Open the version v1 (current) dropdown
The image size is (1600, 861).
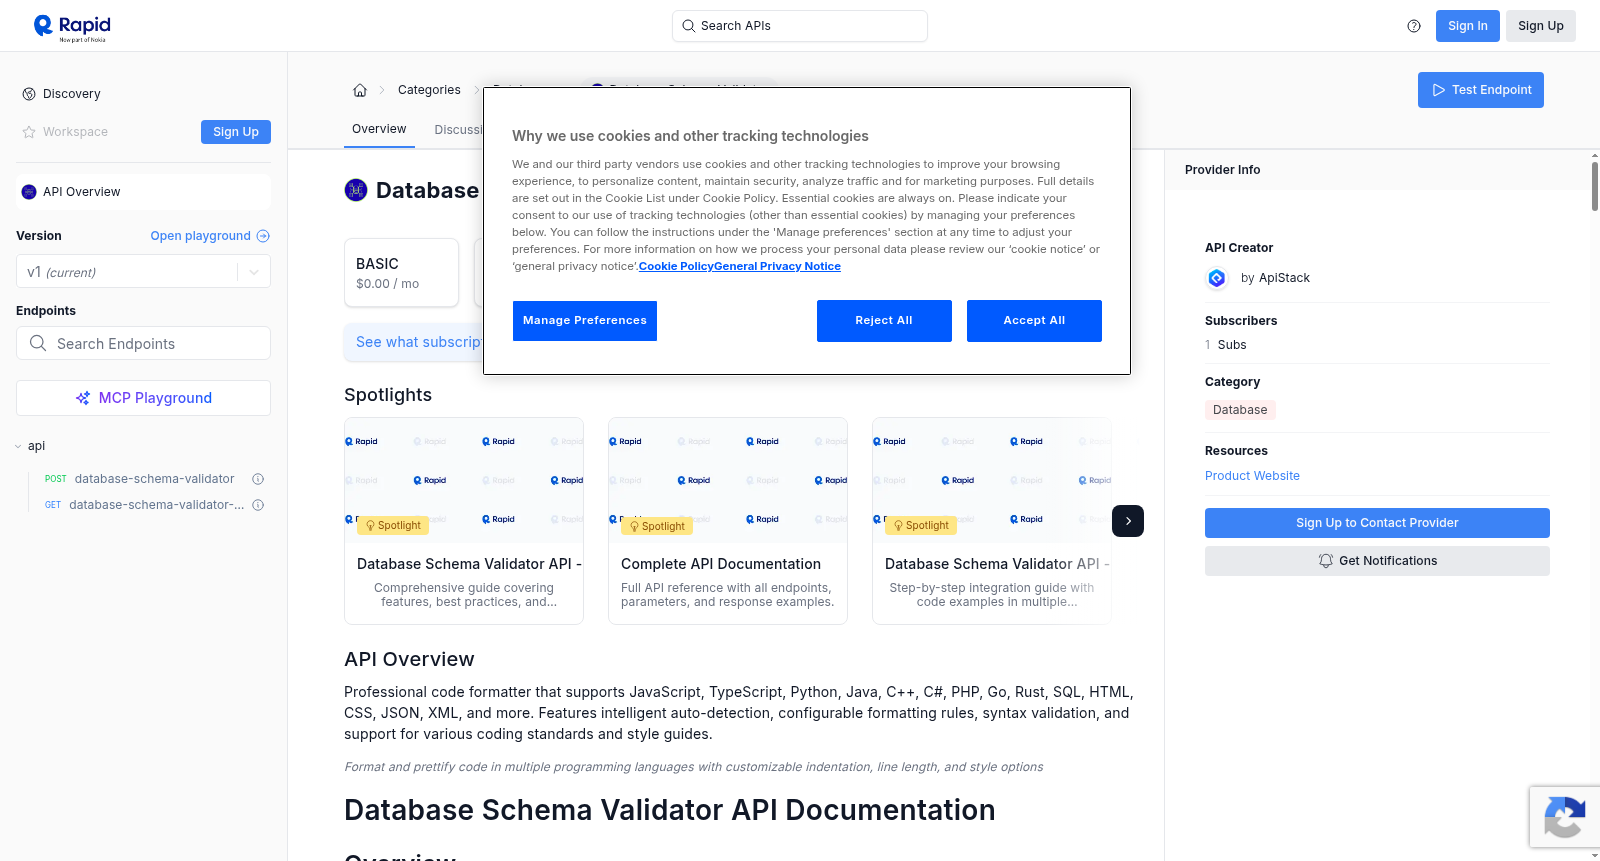143,272
